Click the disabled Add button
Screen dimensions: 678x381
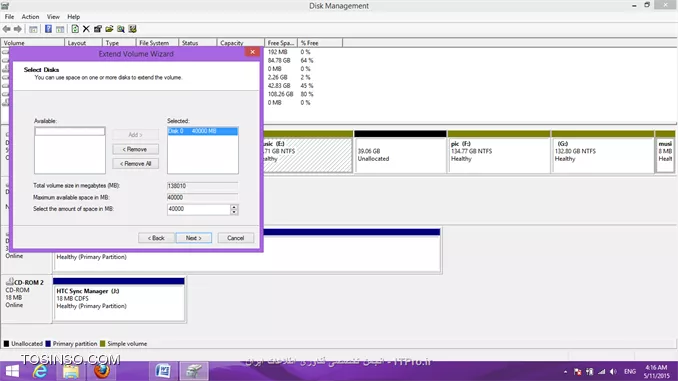pos(135,135)
